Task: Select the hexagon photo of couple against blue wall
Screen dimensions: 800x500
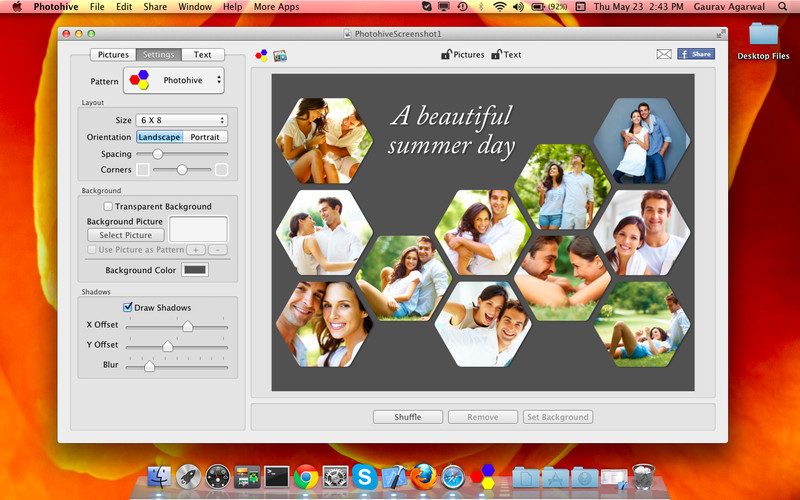Action: pyautogui.click(x=642, y=140)
